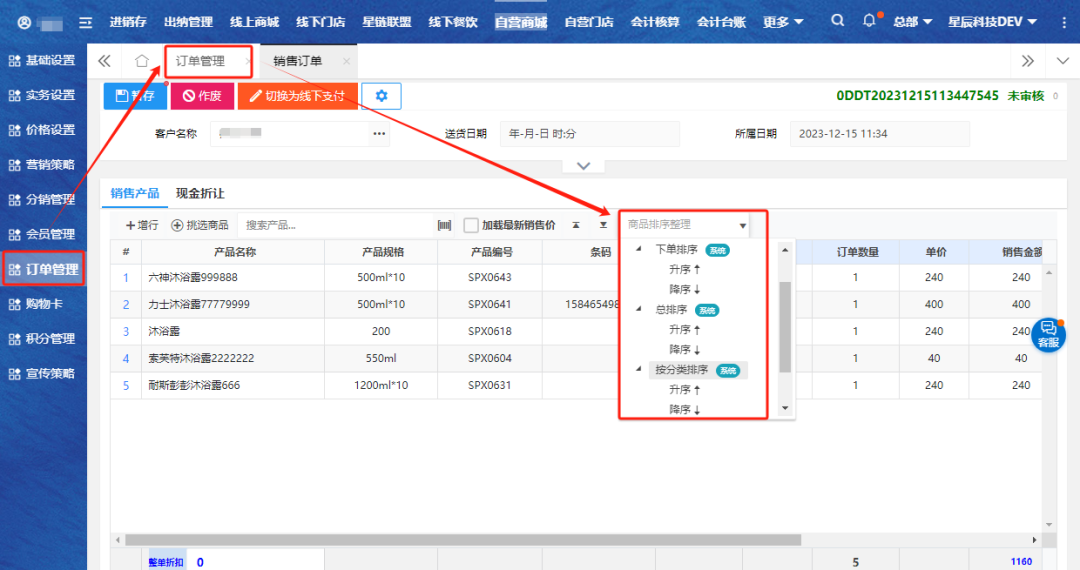Viewport: 1080px width, 570px height.
Task: Click the 搜索产品 search input field
Action: (335, 225)
